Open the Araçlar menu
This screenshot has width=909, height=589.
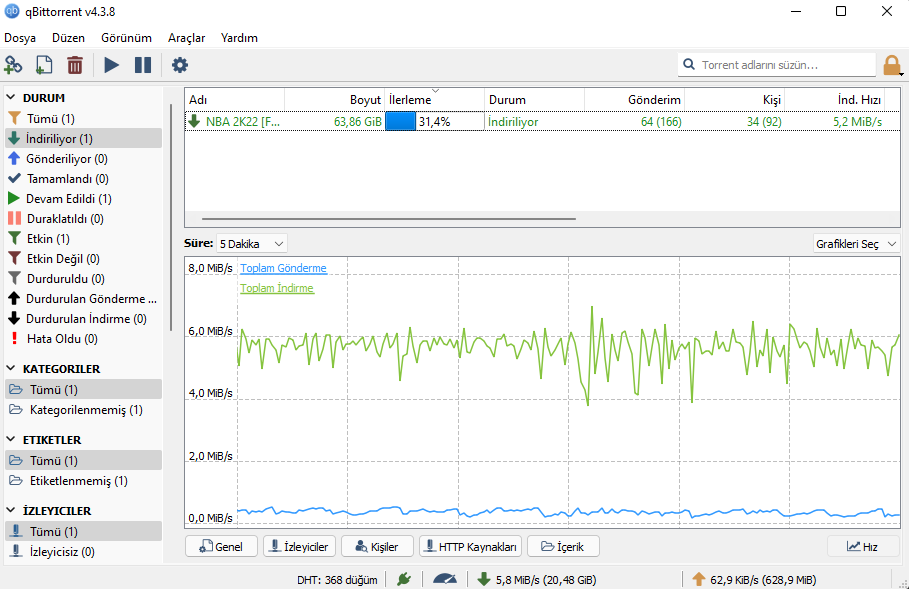(x=187, y=38)
